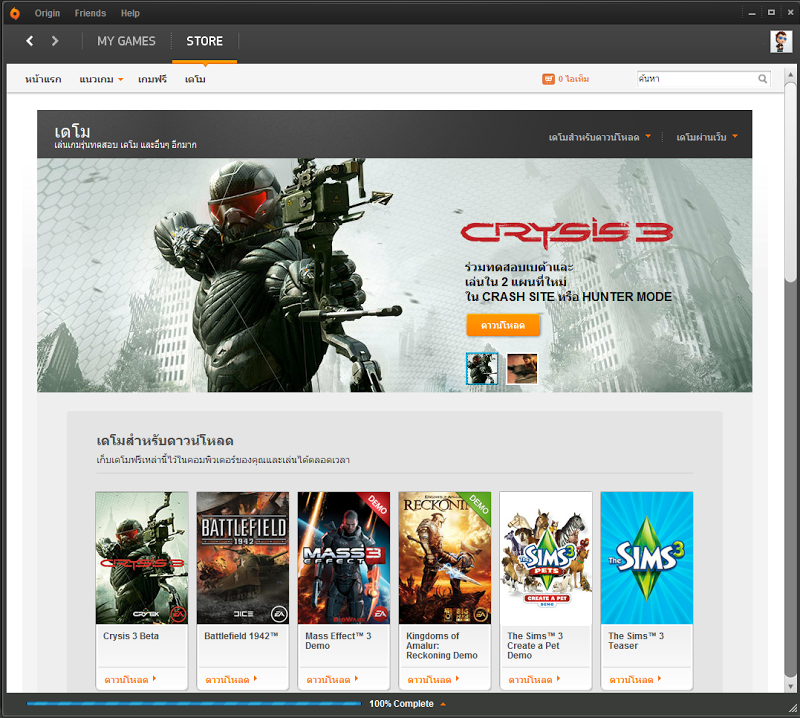Open The Sims 3 Teaser cover
The width and height of the screenshot is (800, 718).
tap(647, 558)
